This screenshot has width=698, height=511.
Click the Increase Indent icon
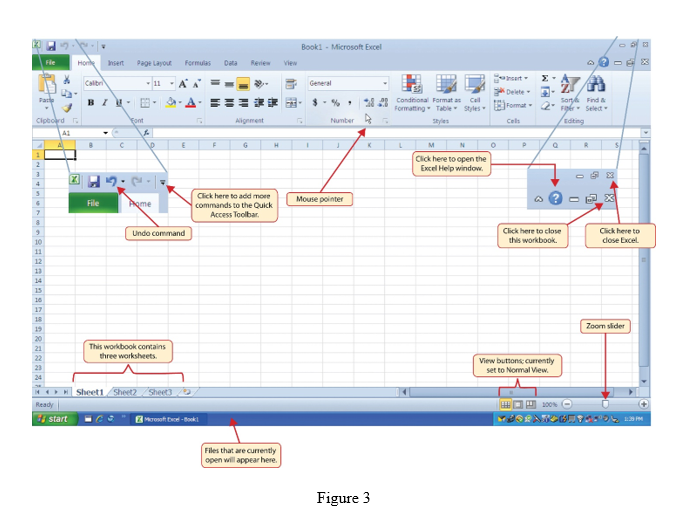(273, 103)
